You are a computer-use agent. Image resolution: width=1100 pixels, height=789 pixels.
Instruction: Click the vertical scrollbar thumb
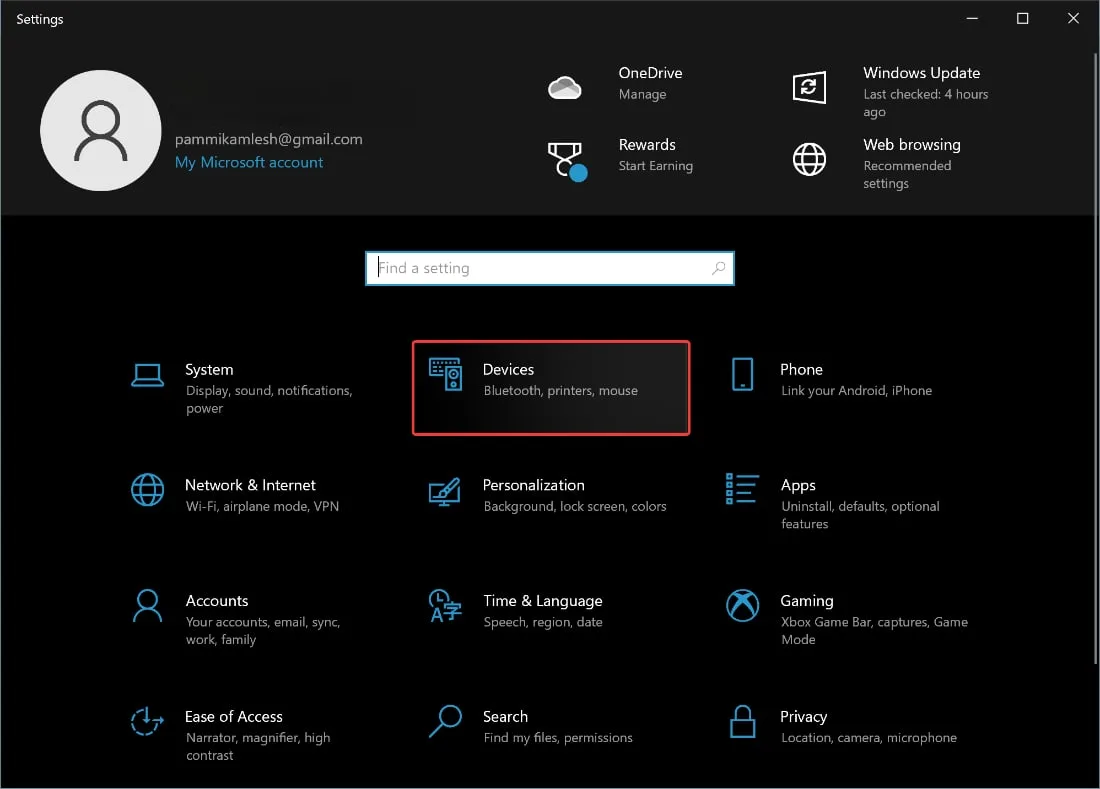click(x=1096, y=358)
